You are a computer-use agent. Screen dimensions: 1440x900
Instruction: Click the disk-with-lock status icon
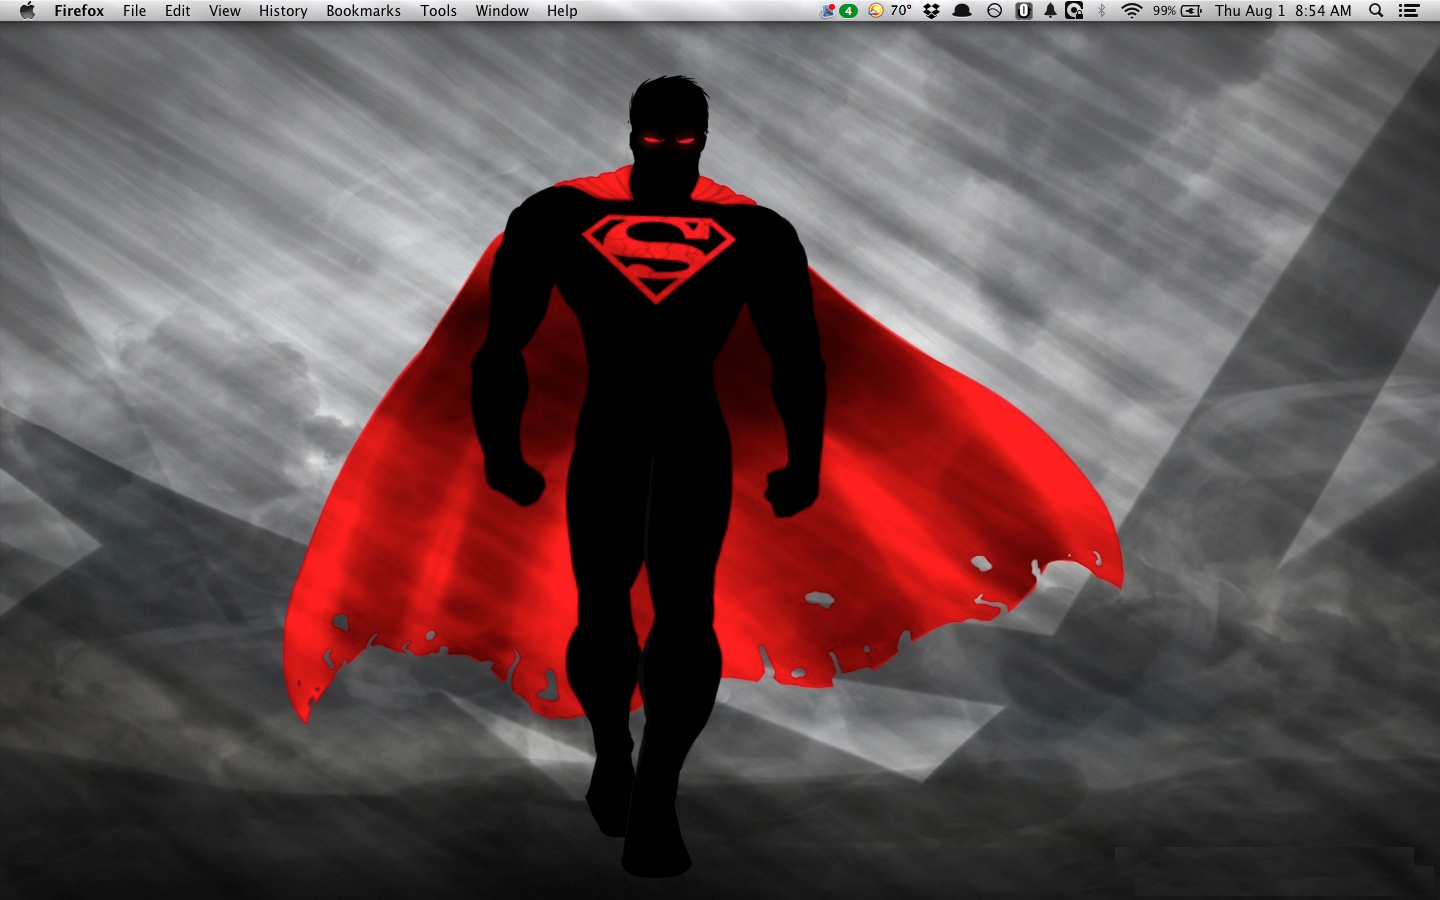[1074, 11]
